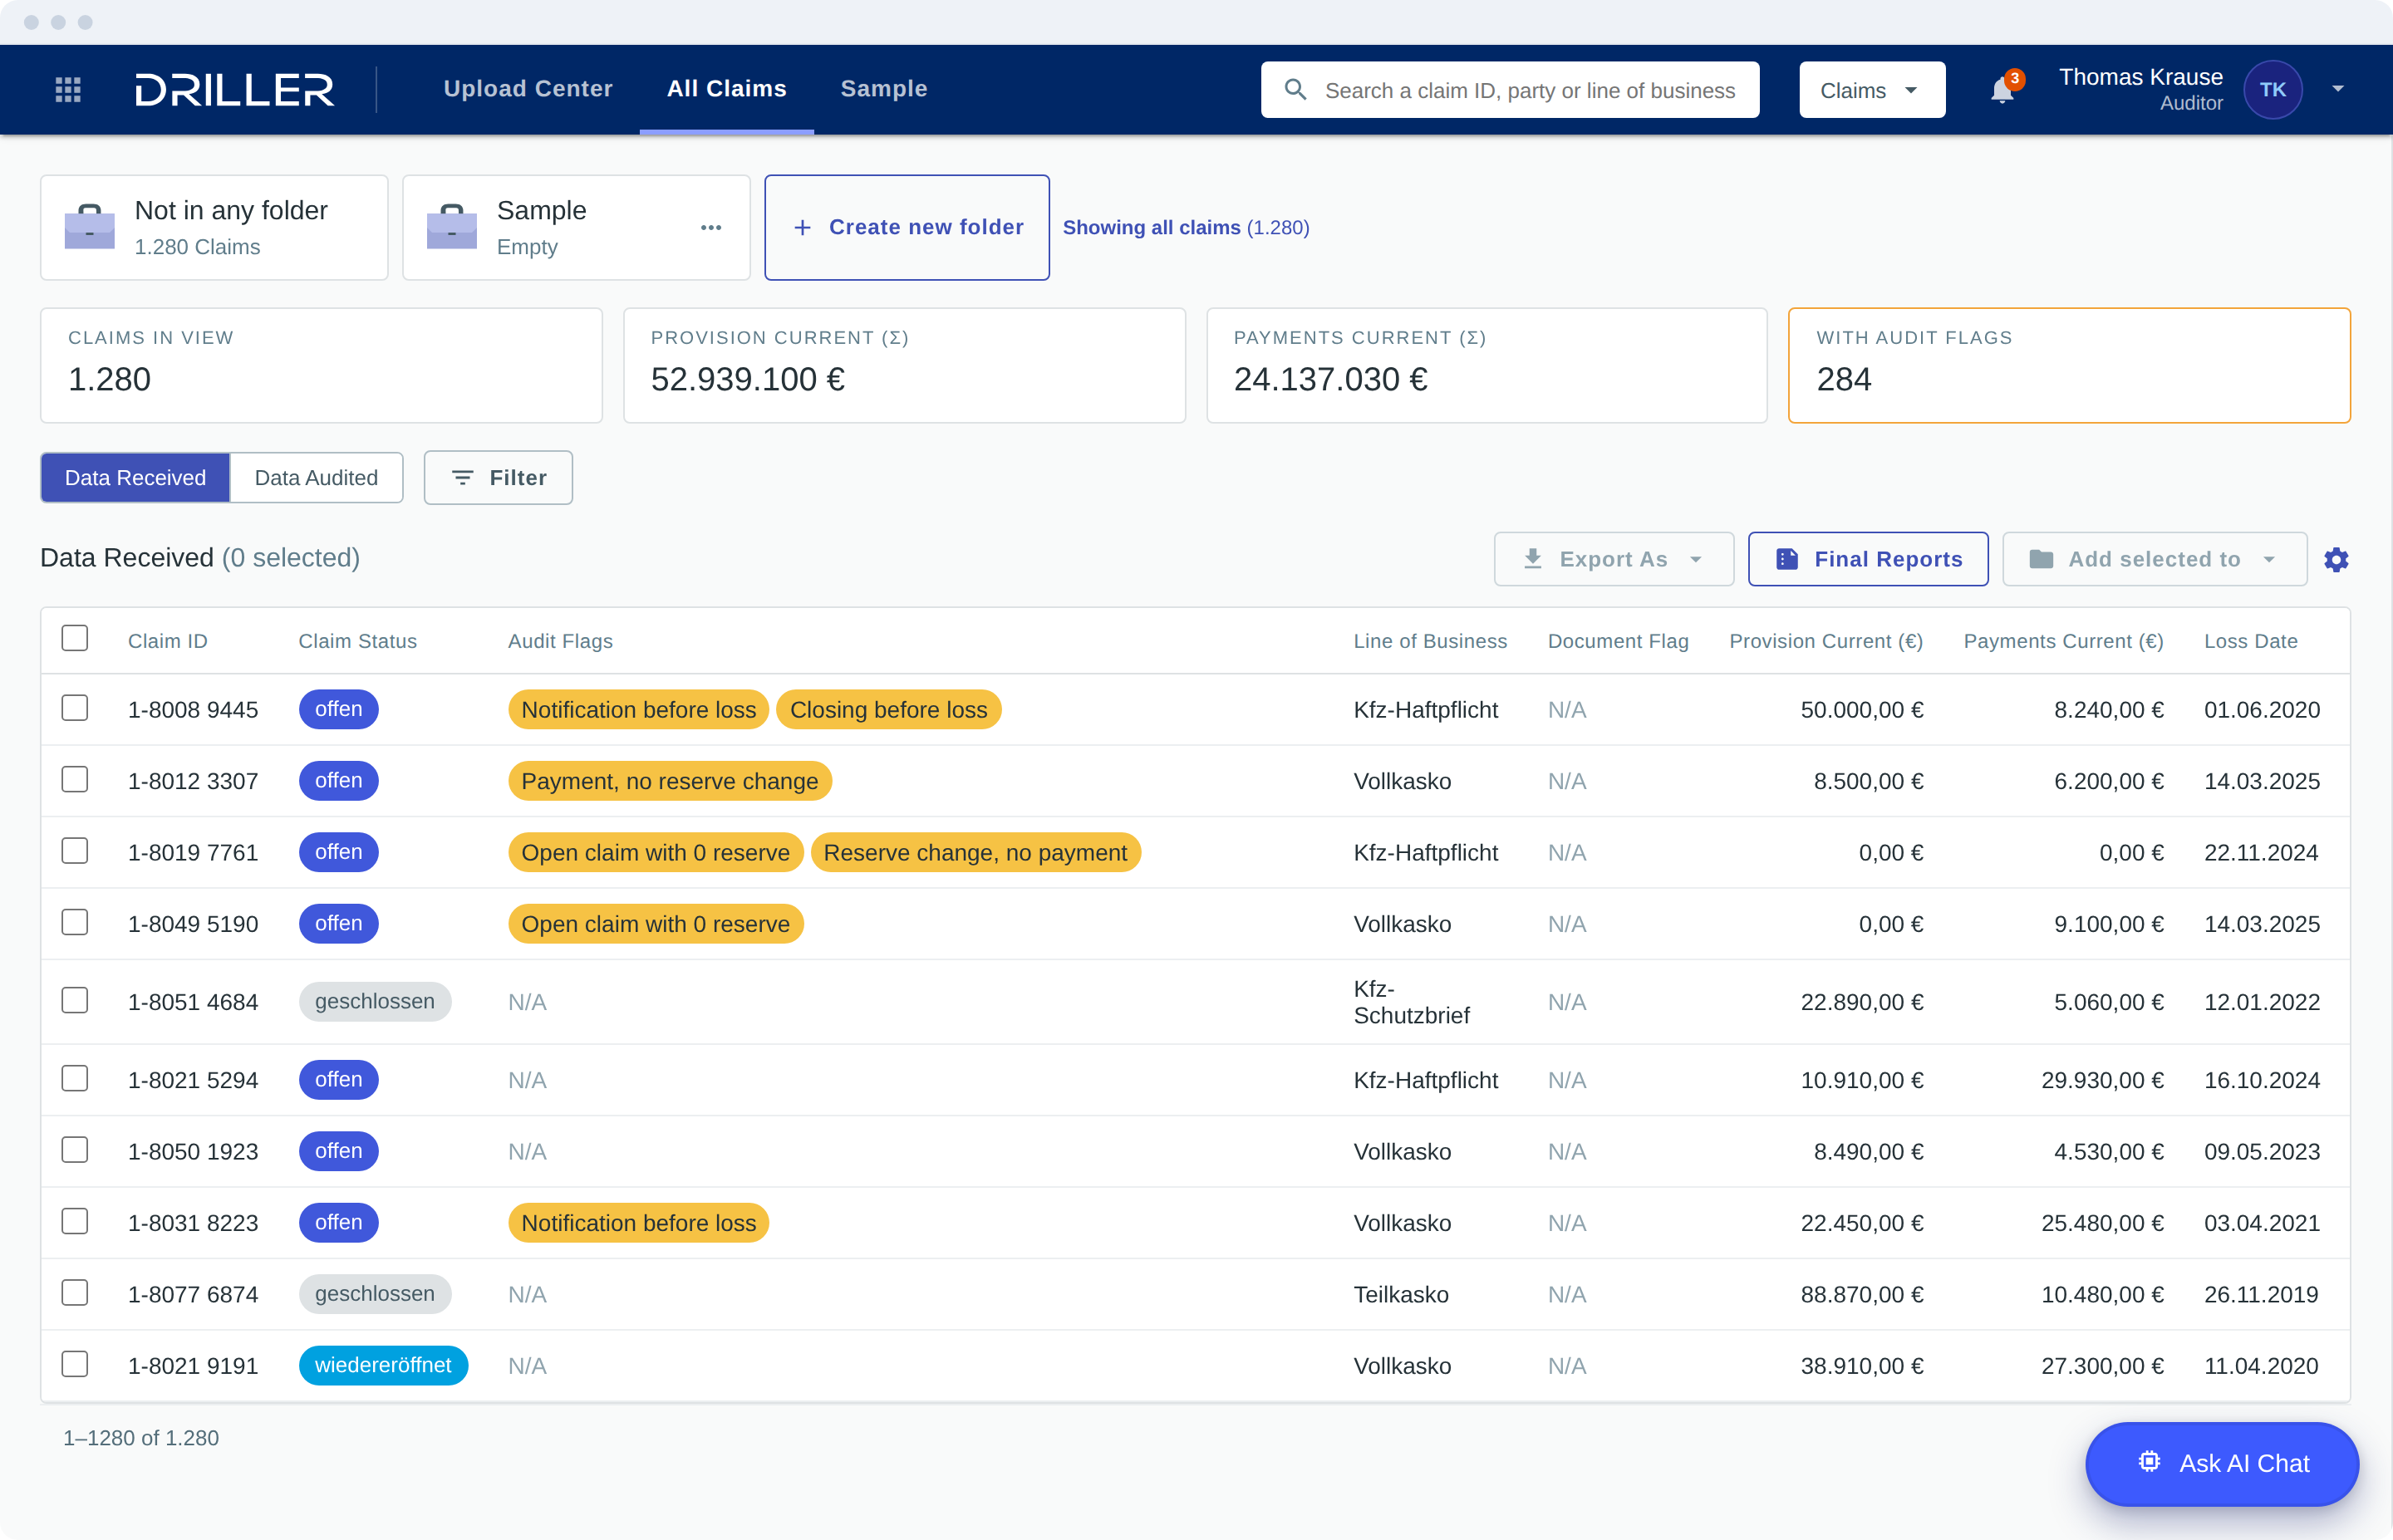The image size is (2393, 1540).
Task: Click Kfz-Schutzbrief line of business cell
Action: pyautogui.click(x=1412, y=1001)
